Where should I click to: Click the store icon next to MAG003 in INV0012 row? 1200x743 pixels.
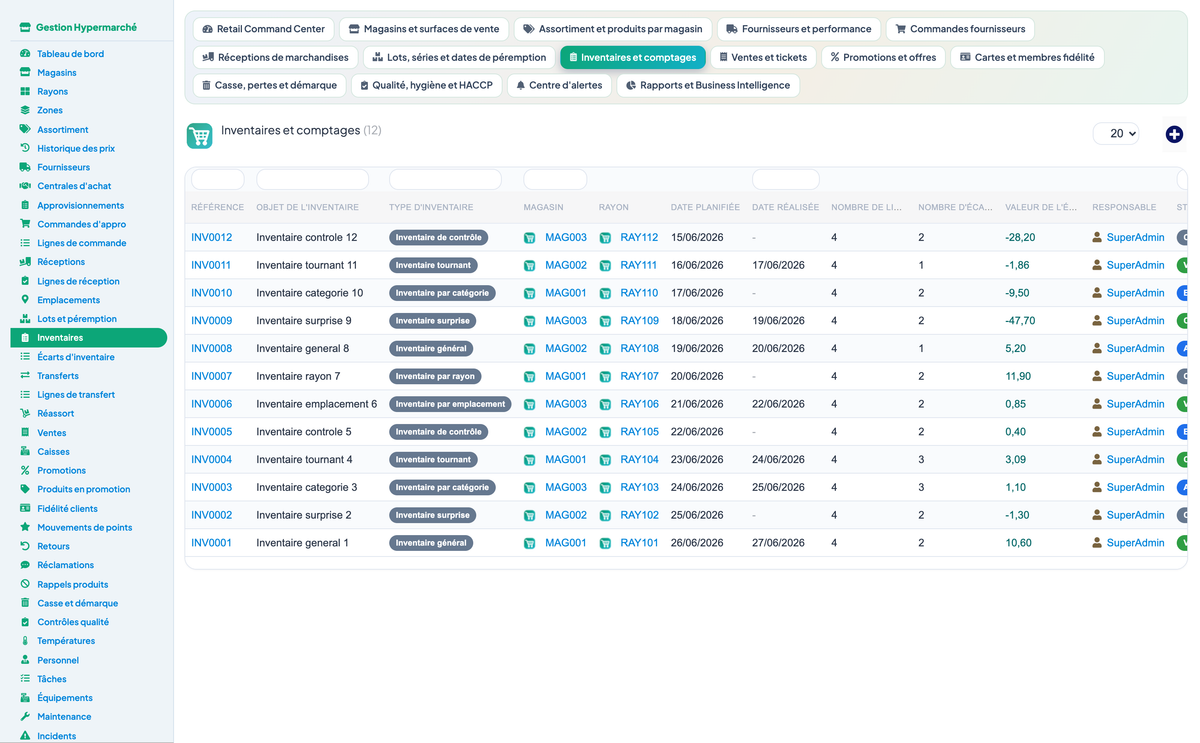(530, 238)
